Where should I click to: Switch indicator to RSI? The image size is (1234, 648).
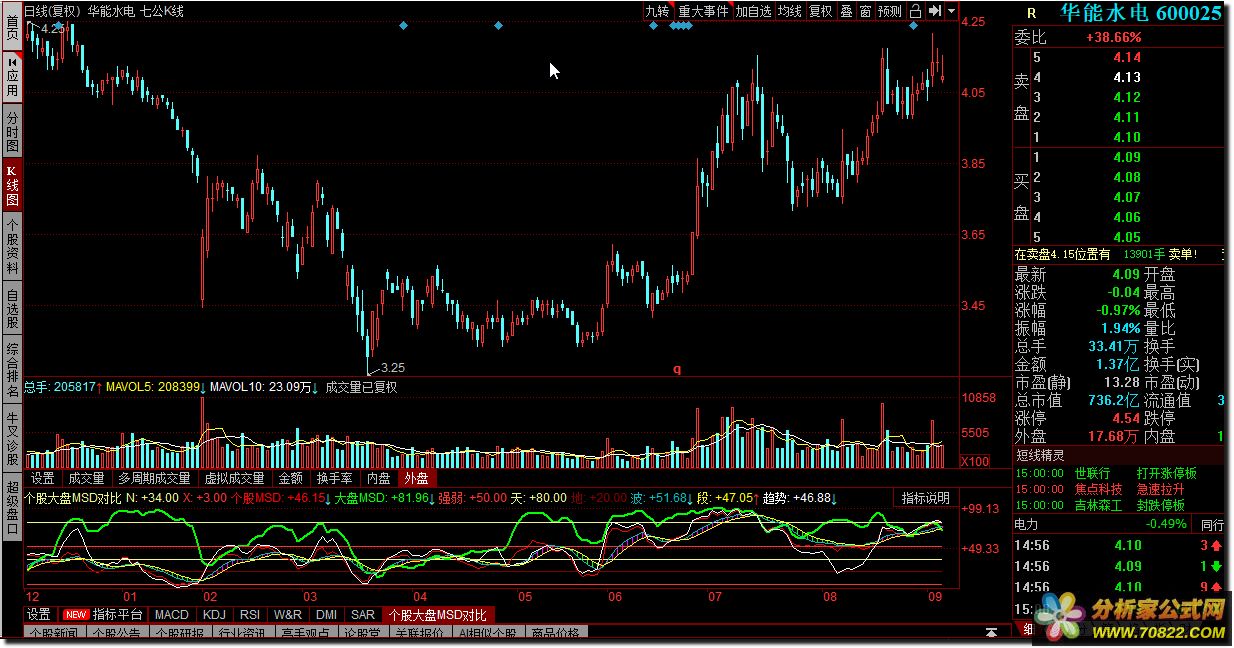[x=250, y=614]
